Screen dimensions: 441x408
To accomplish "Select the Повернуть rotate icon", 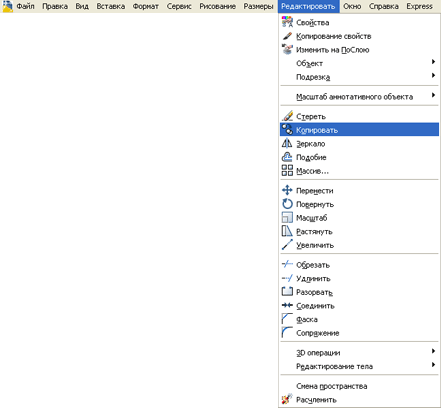I will coord(287,204).
